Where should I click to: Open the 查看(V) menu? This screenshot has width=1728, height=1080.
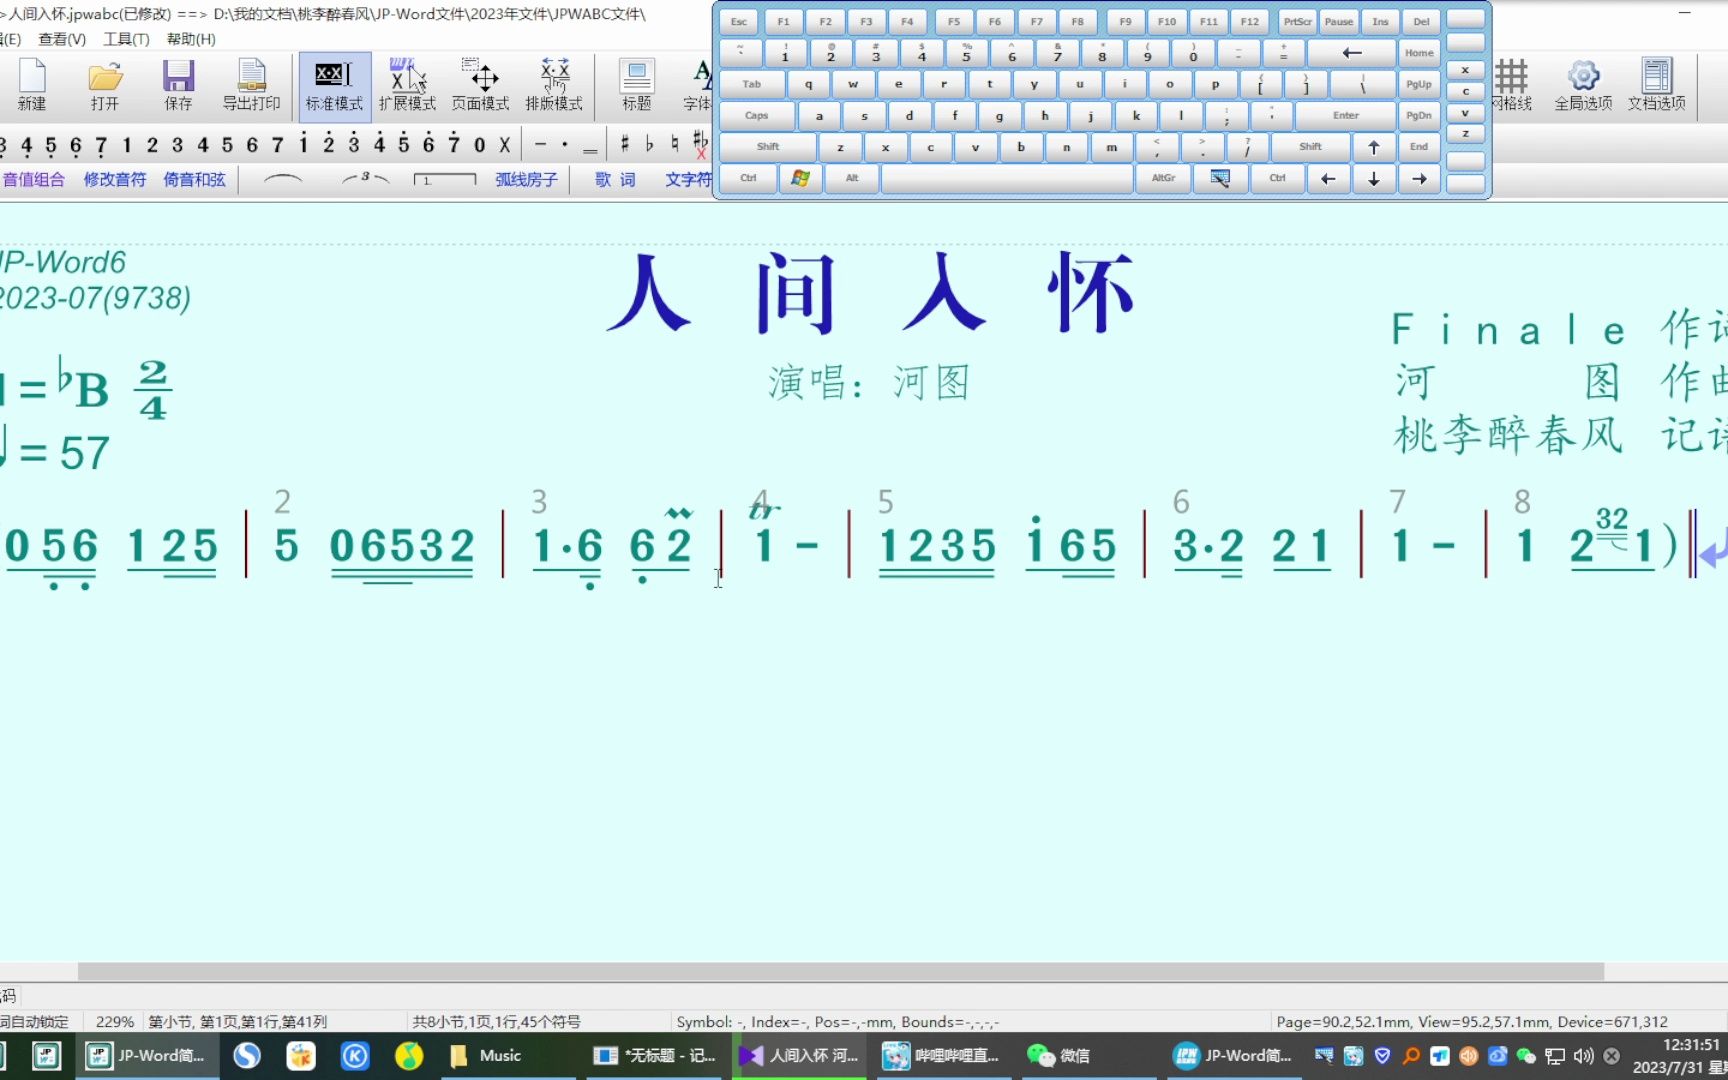click(x=62, y=39)
